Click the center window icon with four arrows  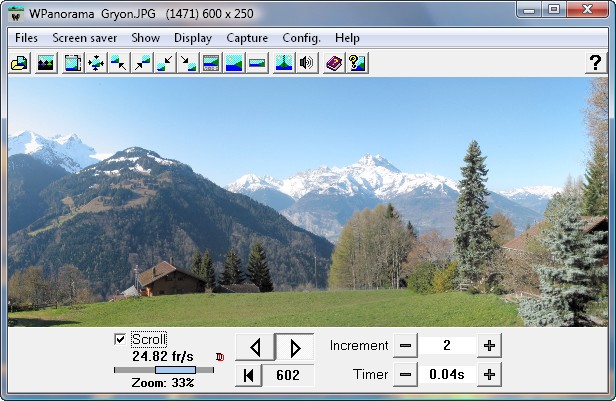pyautogui.click(x=96, y=63)
